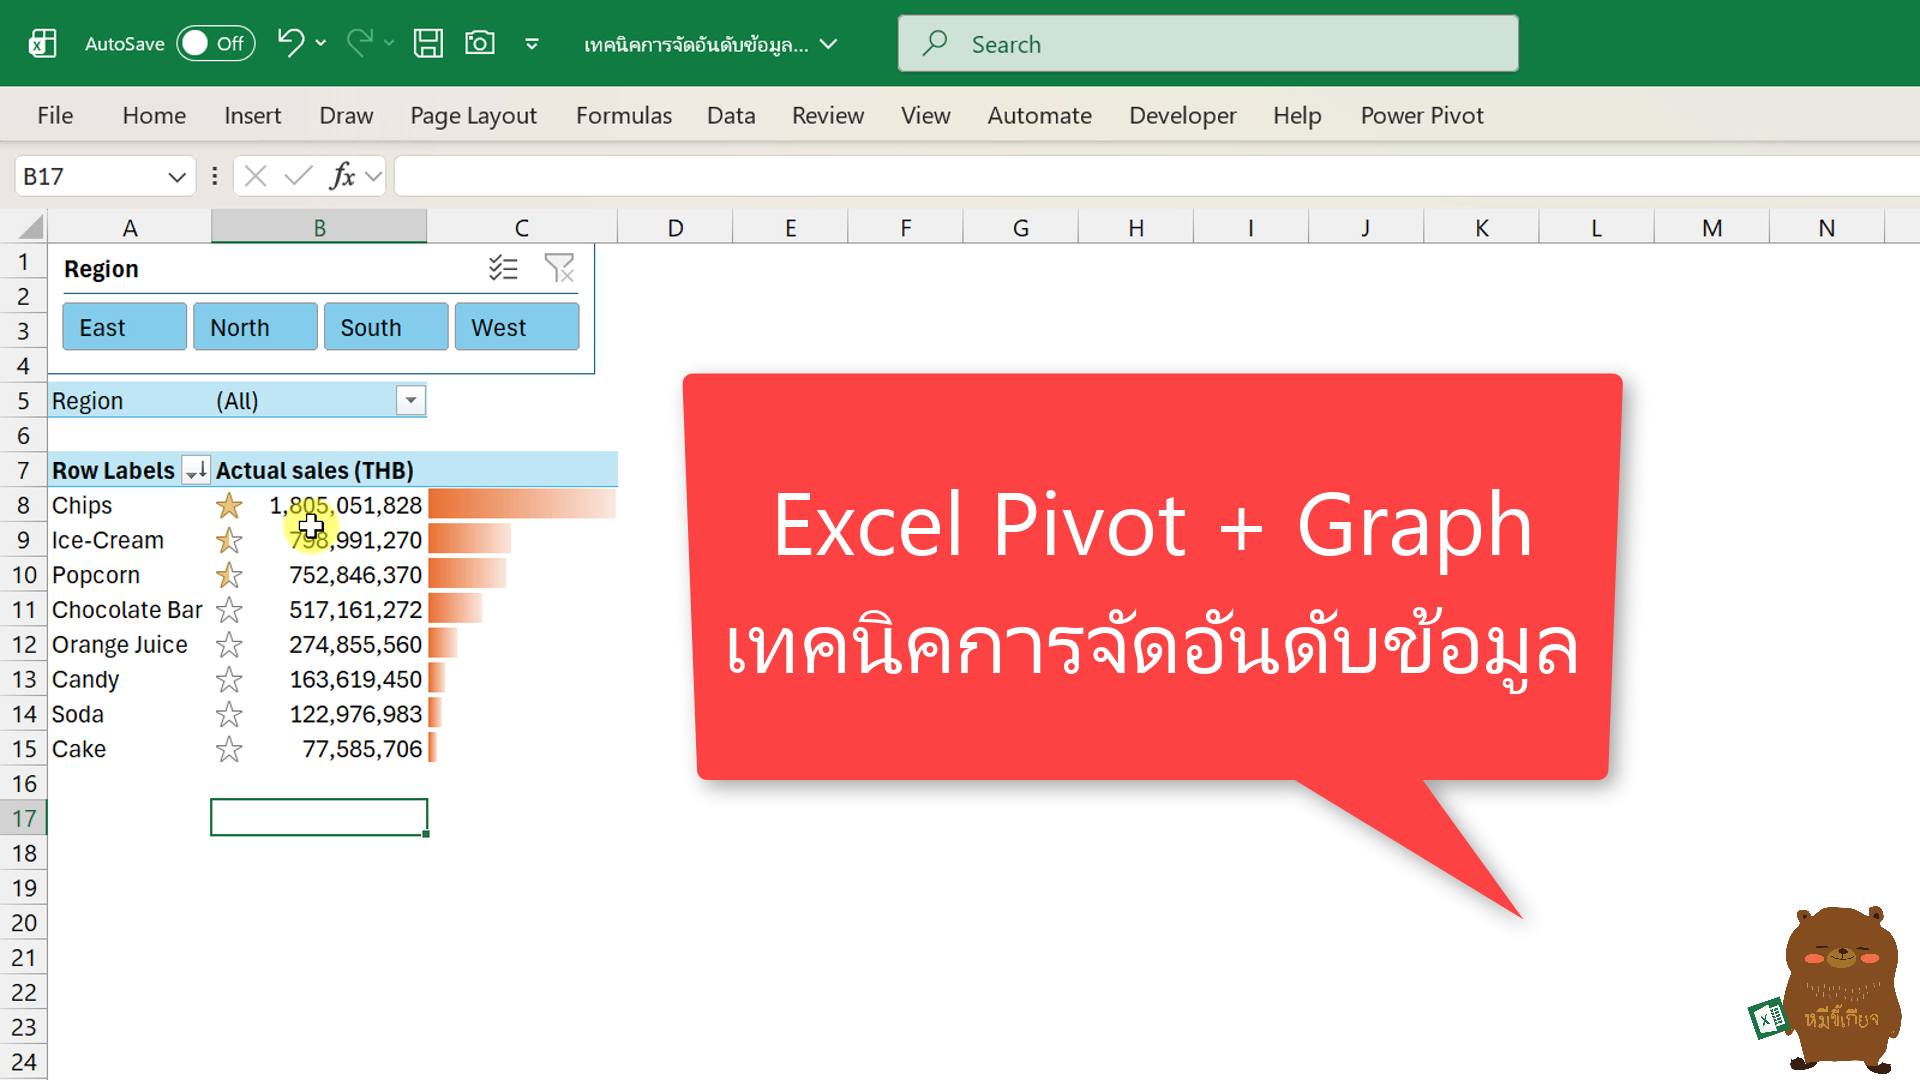Toggle Multi-Select on the Region slicer
This screenshot has height=1080, width=1920.
coord(503,268)
